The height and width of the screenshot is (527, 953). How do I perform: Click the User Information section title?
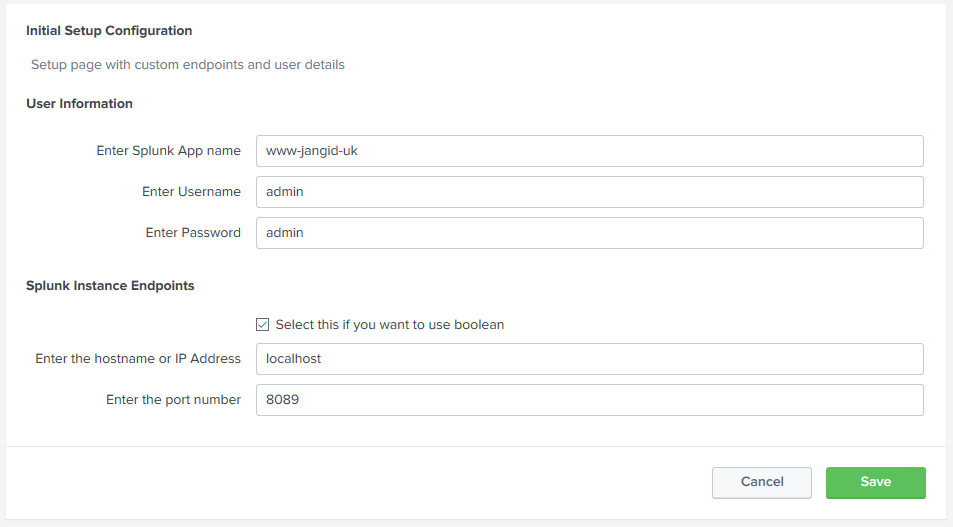(79, 104)
